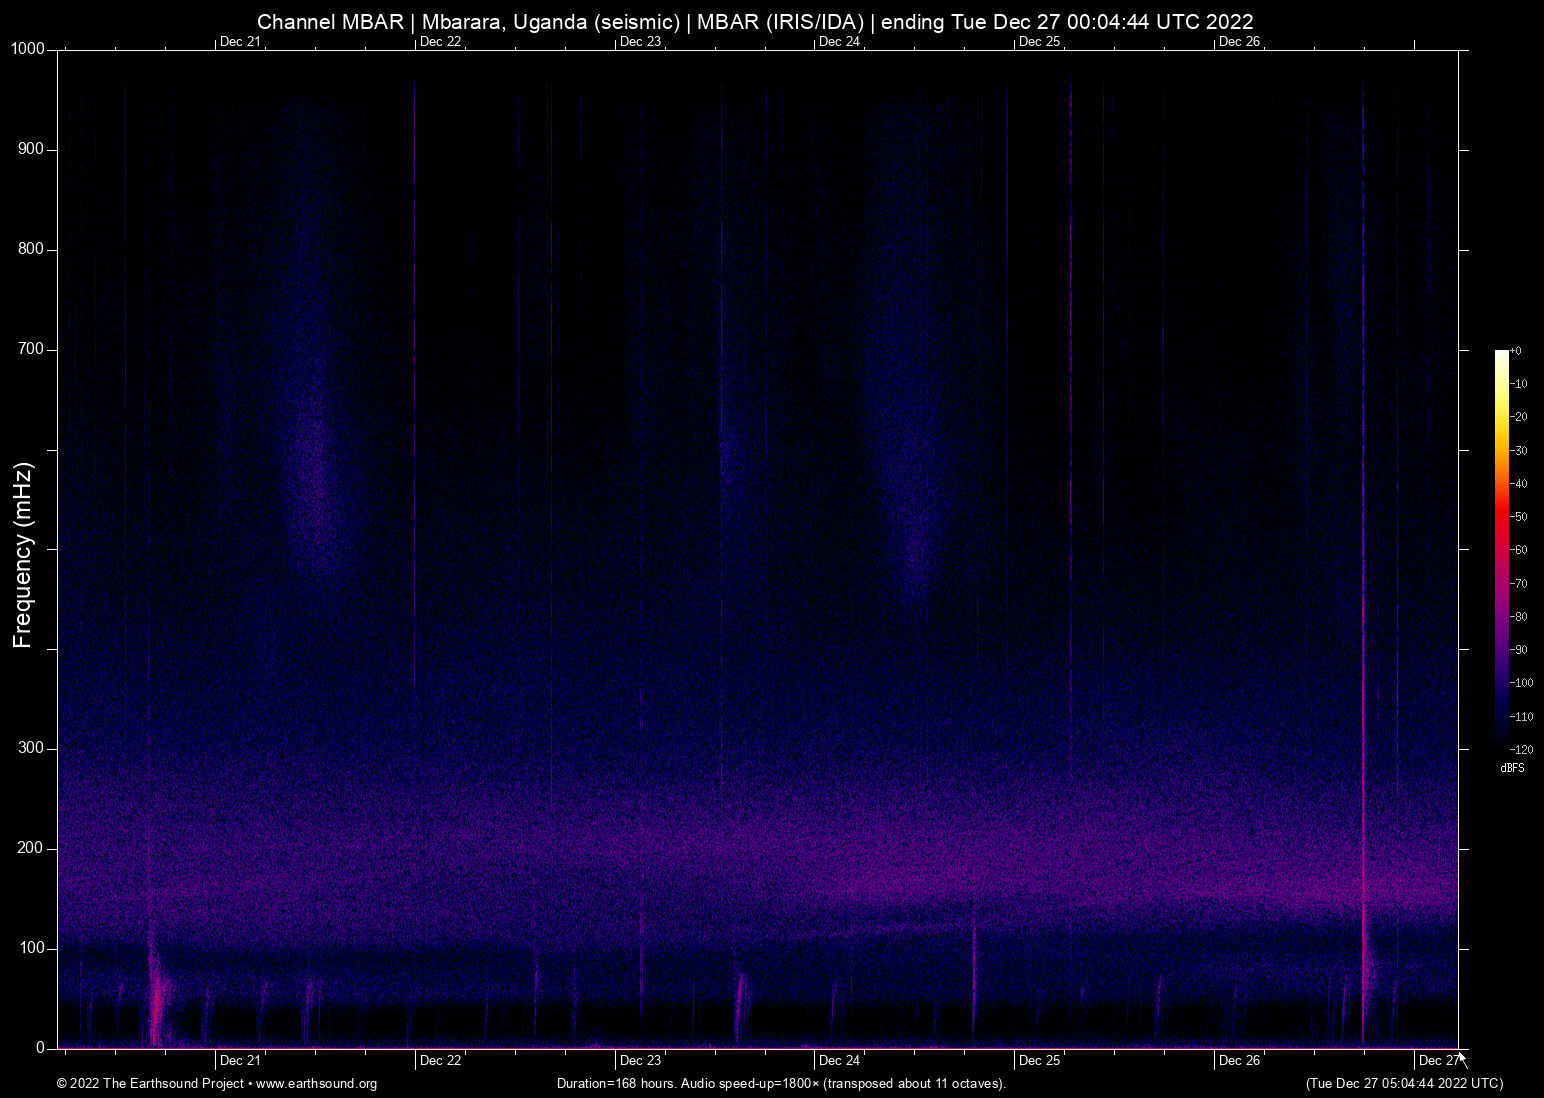1544x1098 pixels.
Task: Click the -120 mark on color scale
Action: [x=1520, y=749]
